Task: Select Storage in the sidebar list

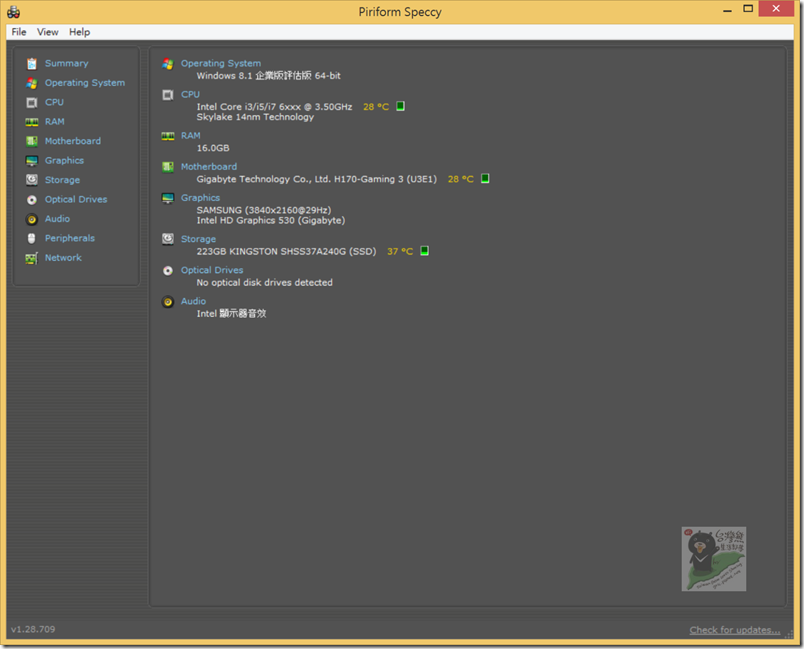Action: tap(62, 180)
